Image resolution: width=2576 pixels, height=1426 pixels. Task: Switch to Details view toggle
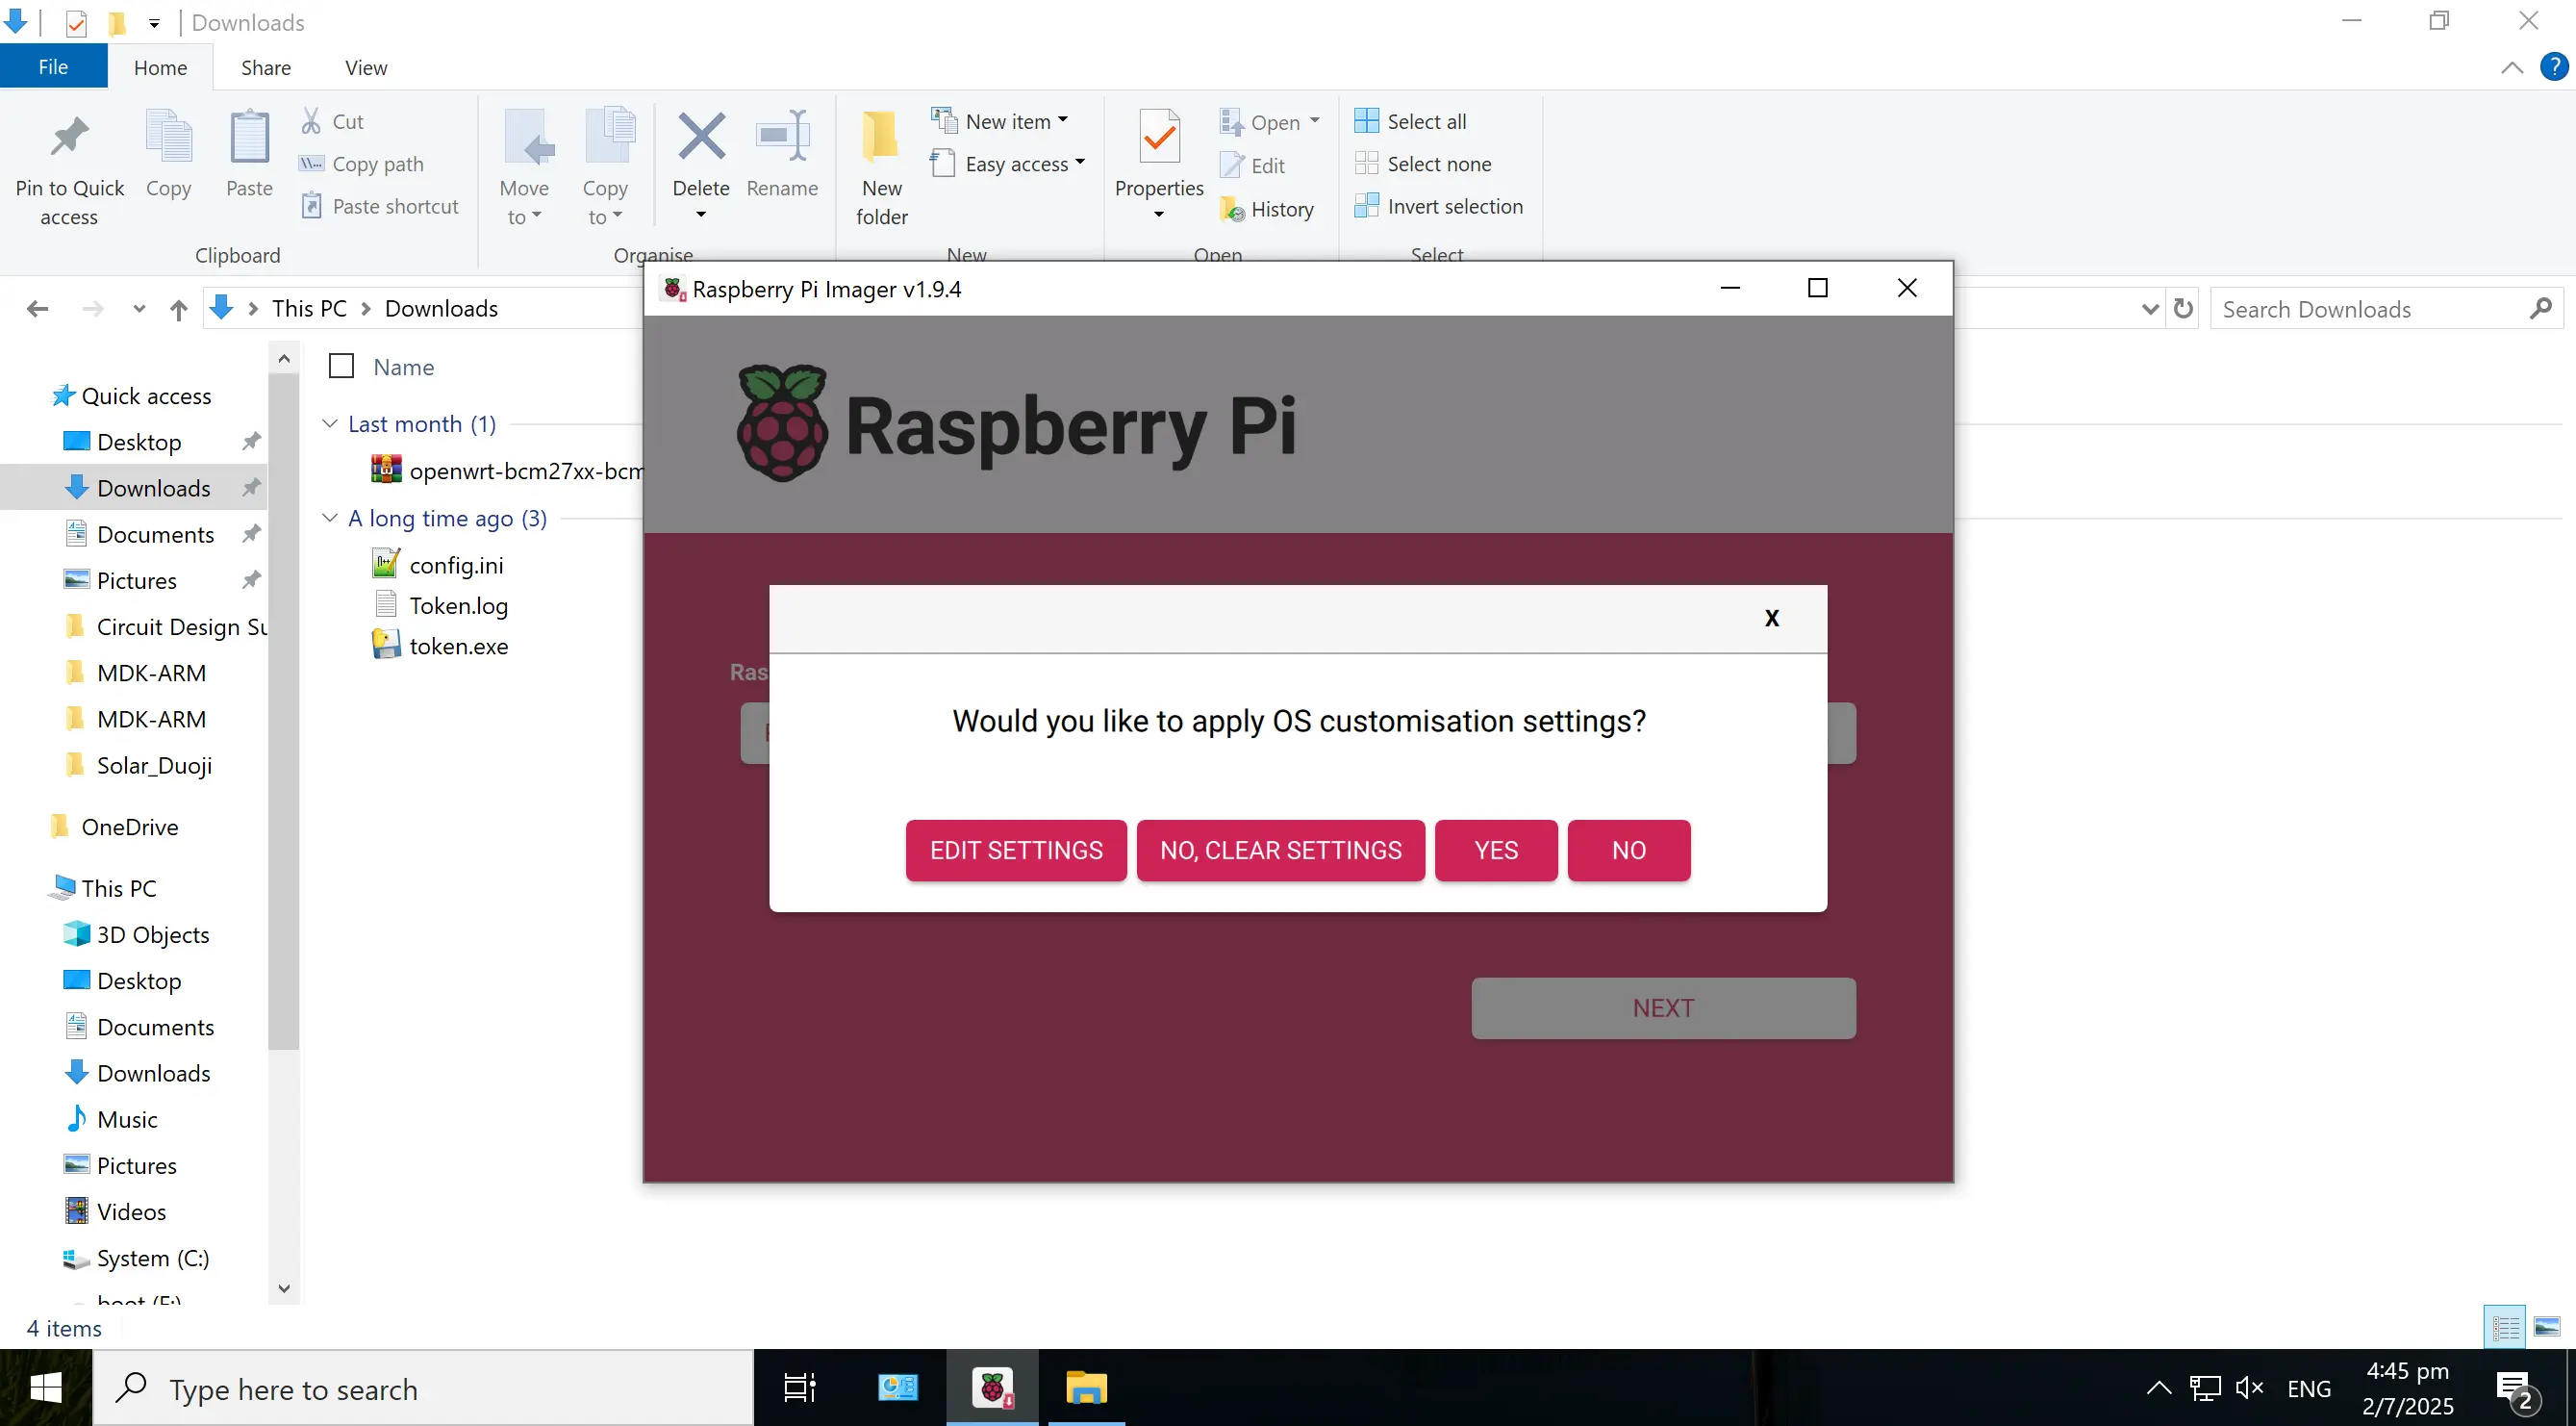coord(2505,1327)
